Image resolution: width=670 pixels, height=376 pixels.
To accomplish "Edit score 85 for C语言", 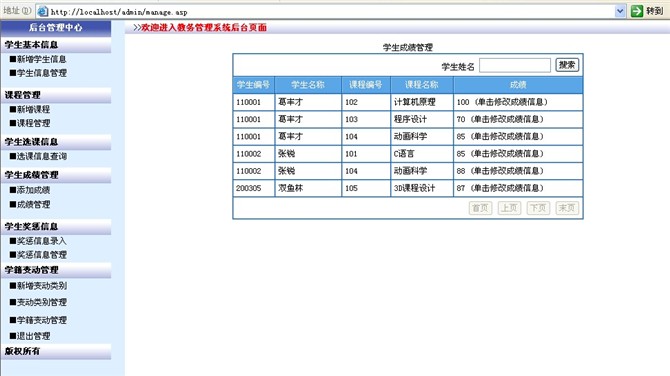I will (500, 153).
